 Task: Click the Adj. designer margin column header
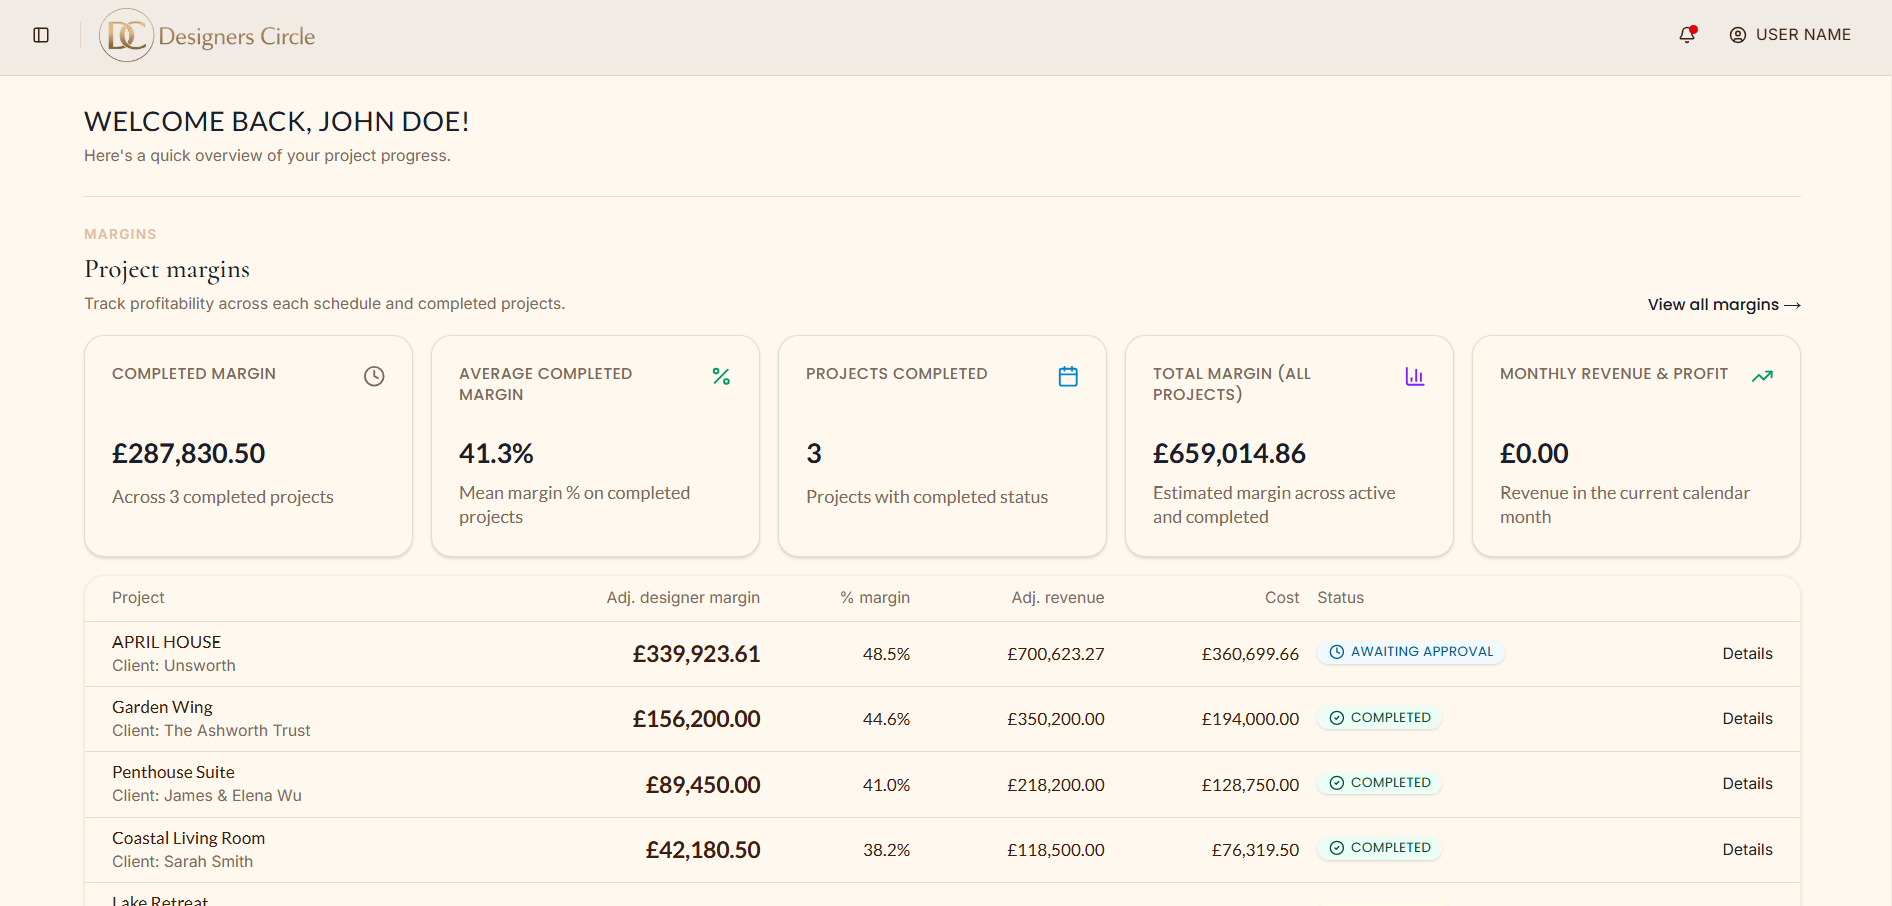pyautogui.click(x=683, y=597)
